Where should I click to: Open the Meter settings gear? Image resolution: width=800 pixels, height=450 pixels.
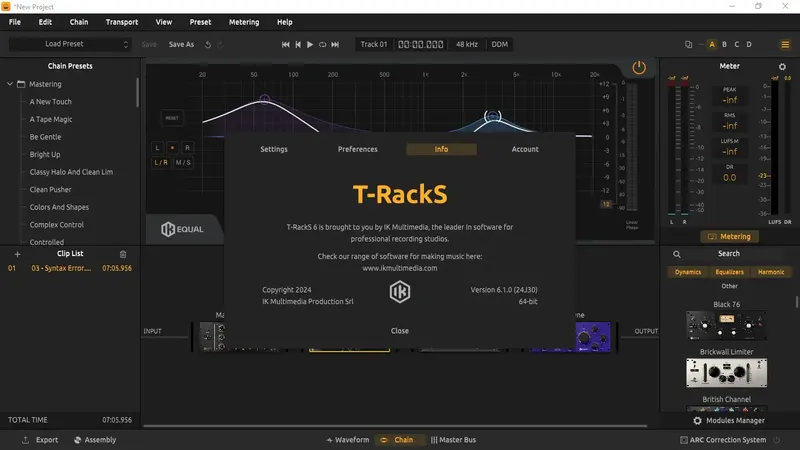click(x=782, y=66)
